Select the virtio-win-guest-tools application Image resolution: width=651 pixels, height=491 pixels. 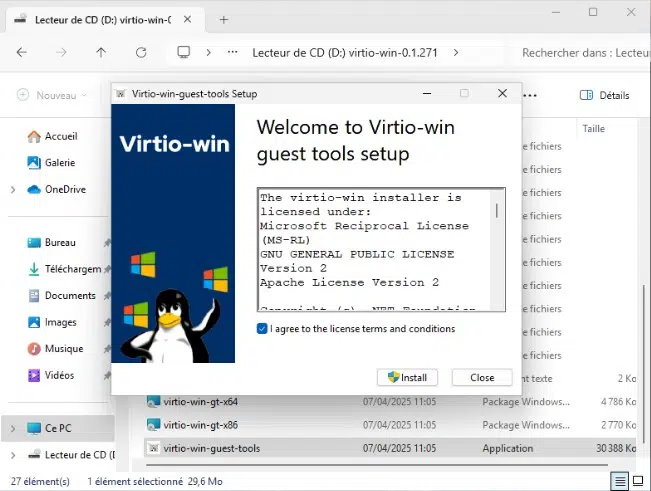pyautogui.click(x=390, y=448)
